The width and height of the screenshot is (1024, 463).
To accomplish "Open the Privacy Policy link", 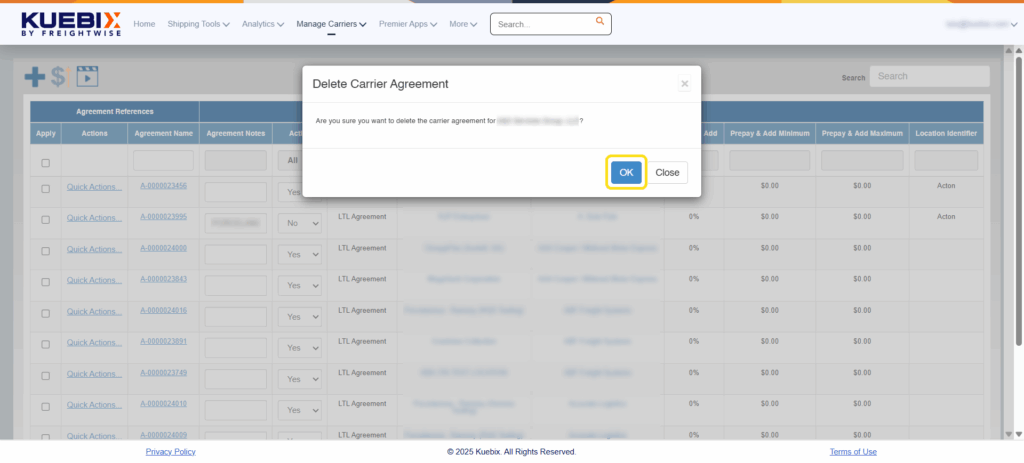I will tap(170, 452).
